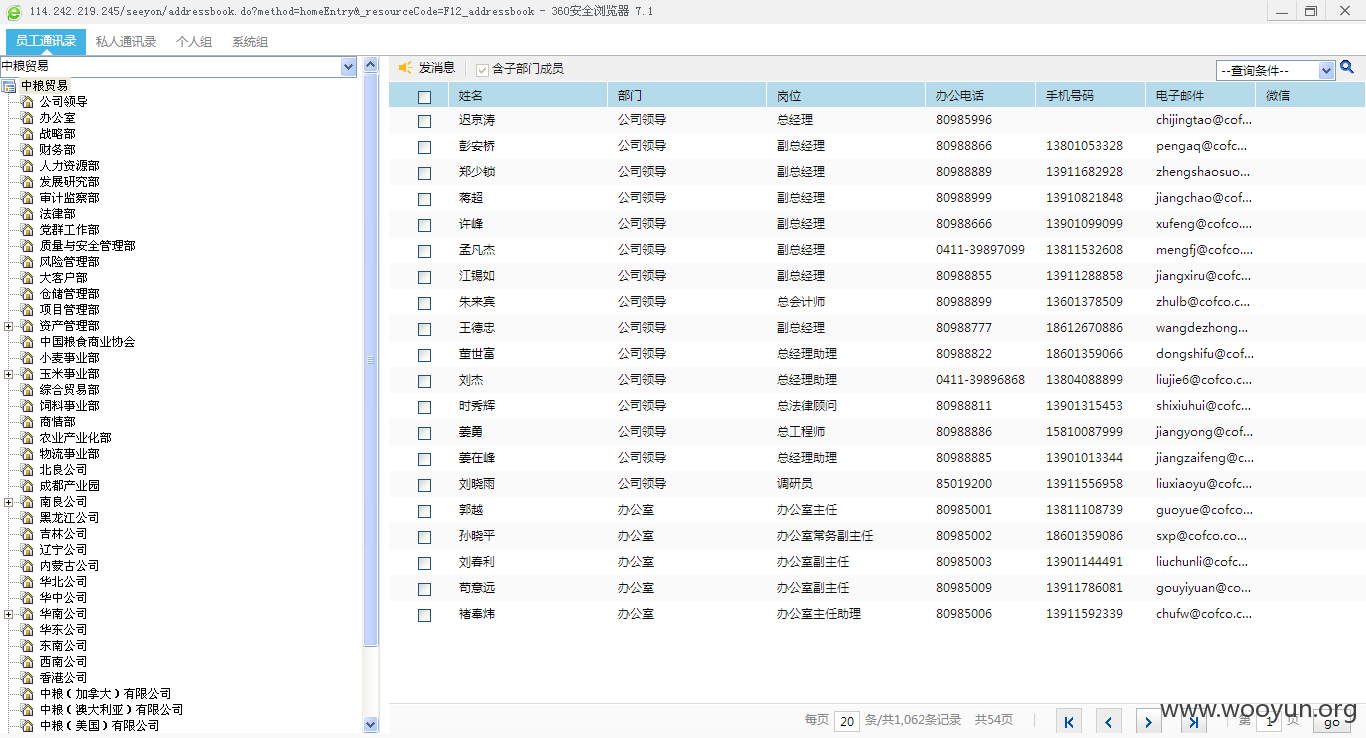Viewport: 1366px width, 738px height.
Task: Select 中粮（加拿大）有限公司 in the tree
Action: [105, 694]
